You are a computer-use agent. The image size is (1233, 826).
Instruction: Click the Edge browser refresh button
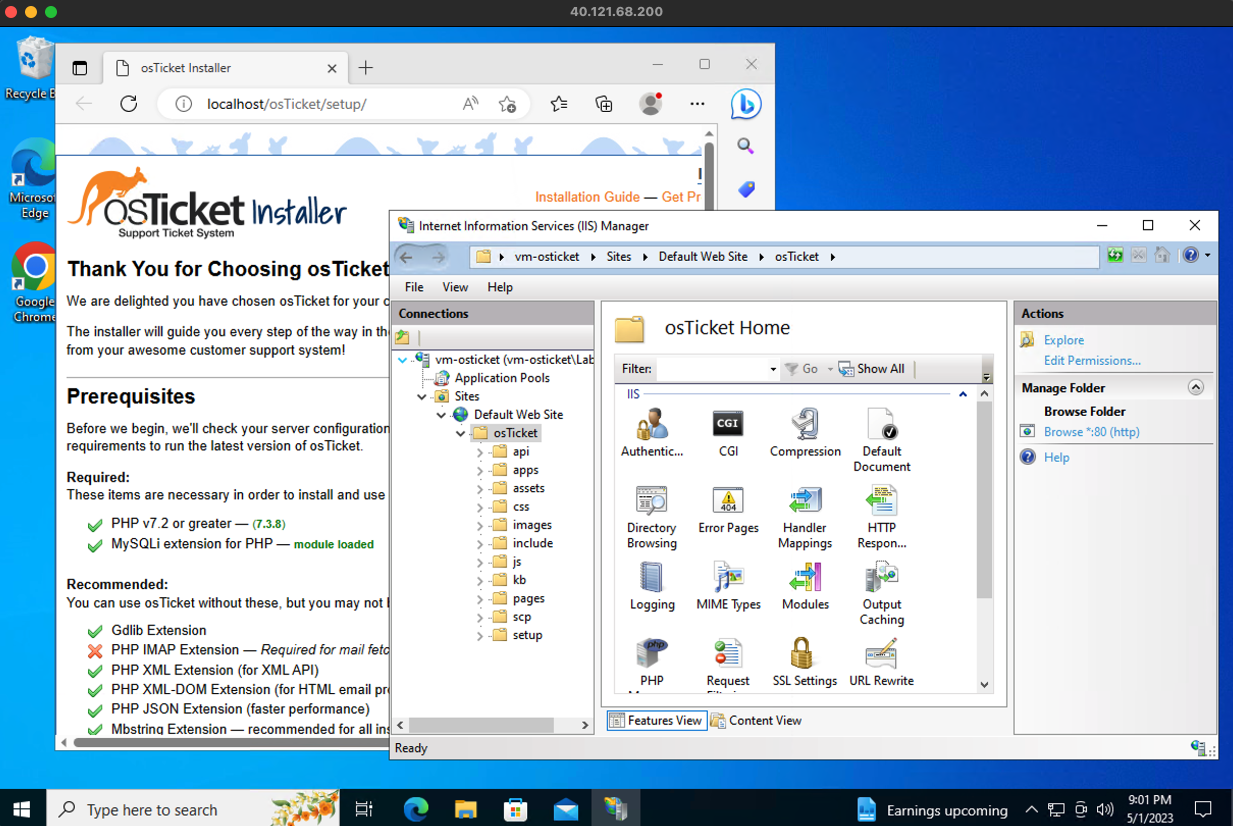(129, 104)
